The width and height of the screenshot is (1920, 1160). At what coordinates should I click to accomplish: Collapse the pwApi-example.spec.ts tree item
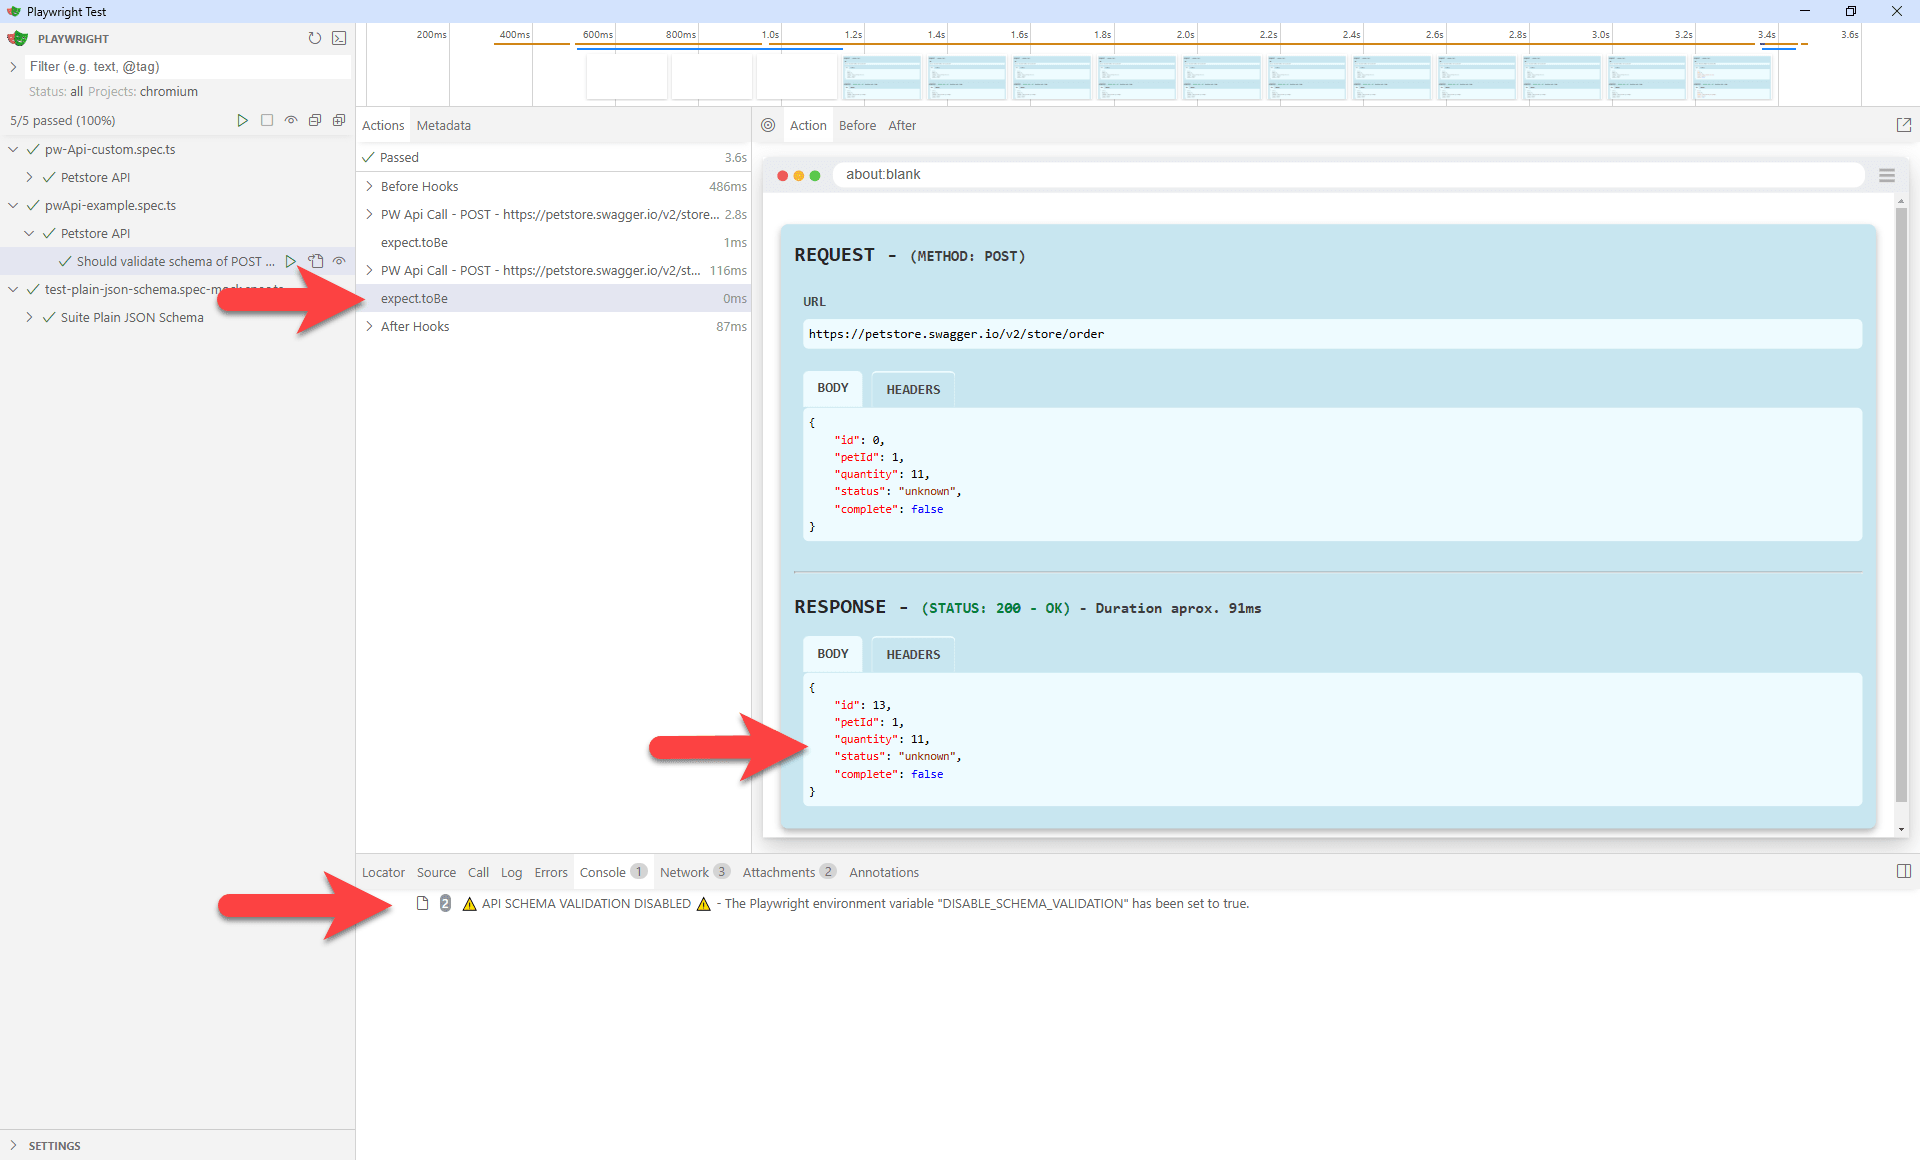13,205
